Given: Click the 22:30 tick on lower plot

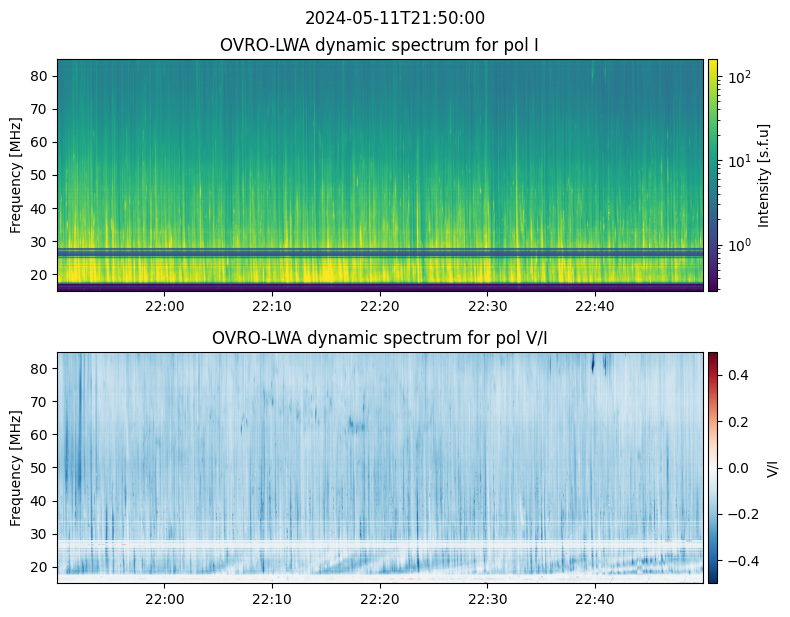Looking at the screenshot, I should 488,599.
